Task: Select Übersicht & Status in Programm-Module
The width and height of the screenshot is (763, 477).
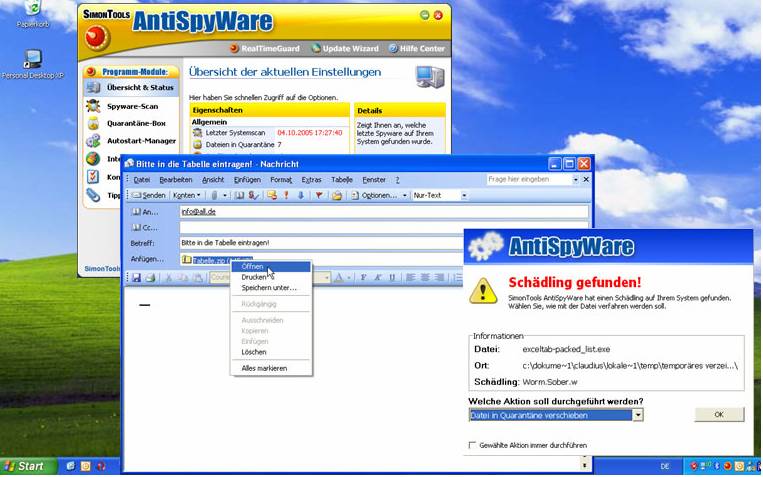Action: pos(131,88)
